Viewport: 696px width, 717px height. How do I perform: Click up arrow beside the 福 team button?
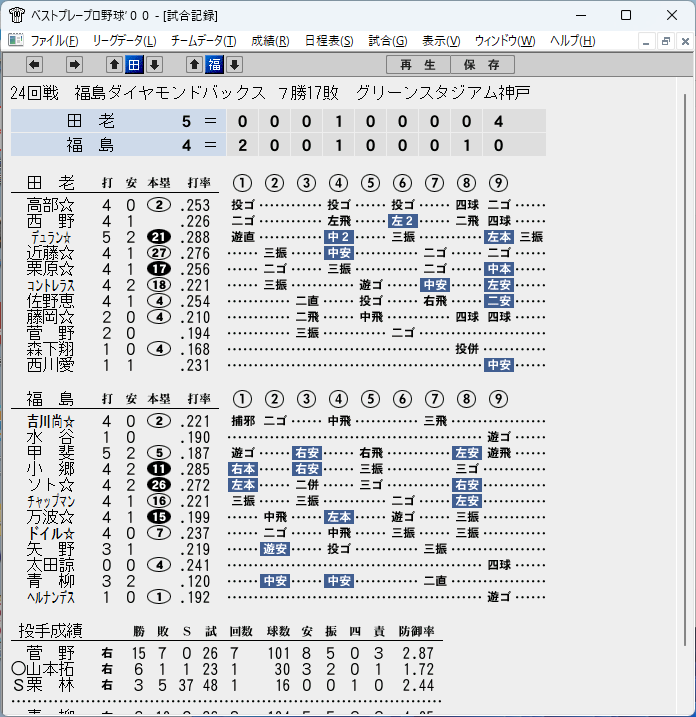click(194, 64)
